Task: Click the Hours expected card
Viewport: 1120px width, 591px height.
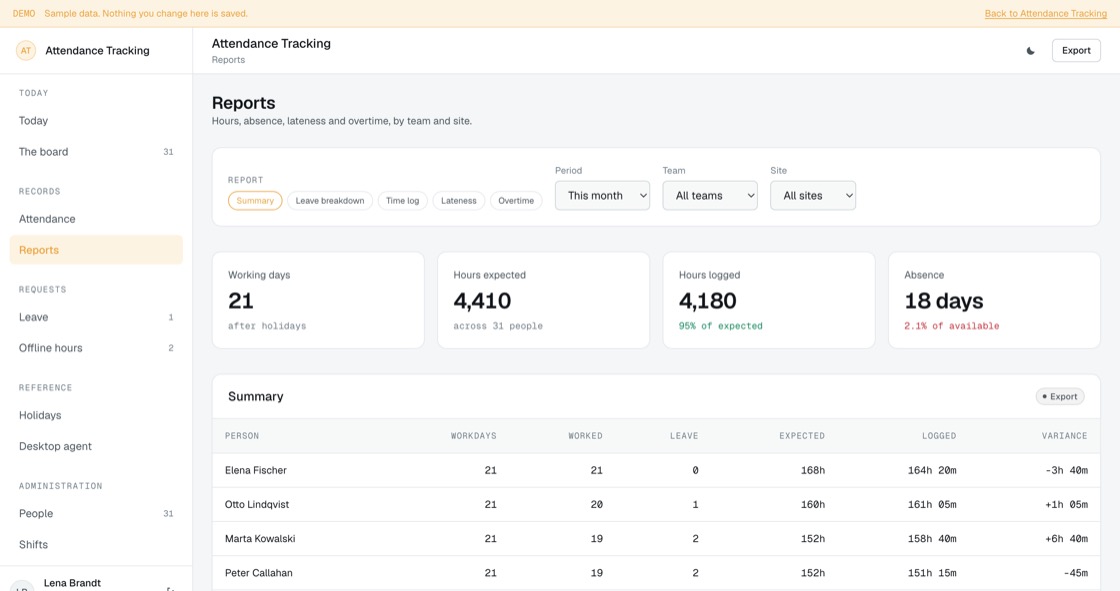Action: click(x=544, y=300)
